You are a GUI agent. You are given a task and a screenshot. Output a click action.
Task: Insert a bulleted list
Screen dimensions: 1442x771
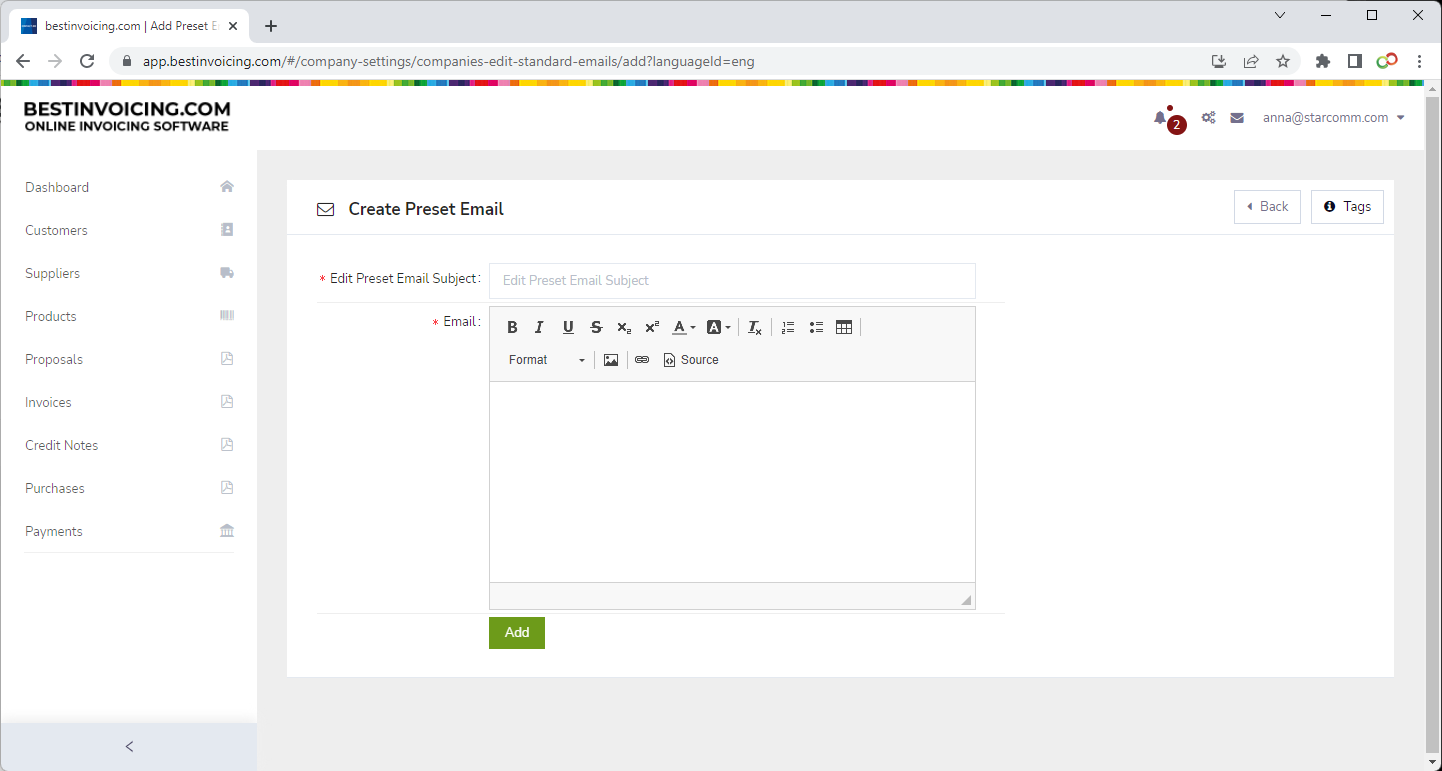click(x=816, y=328)
